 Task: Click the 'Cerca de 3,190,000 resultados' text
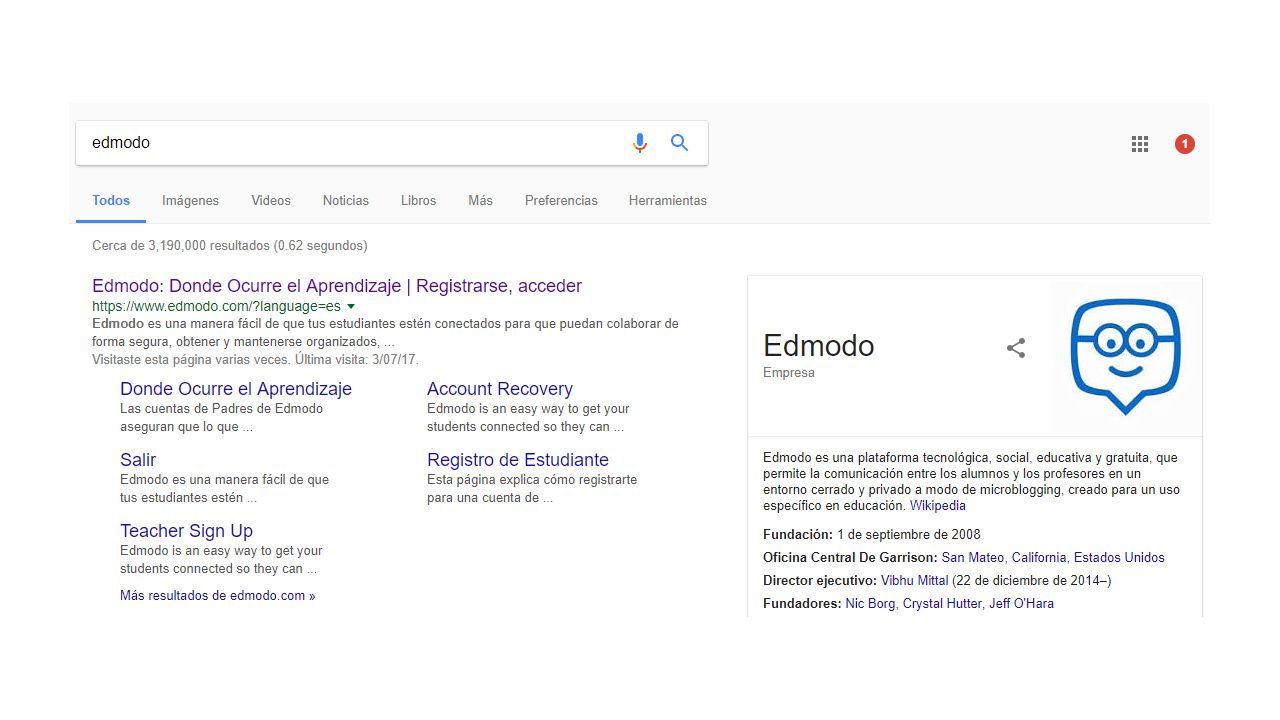230,245
